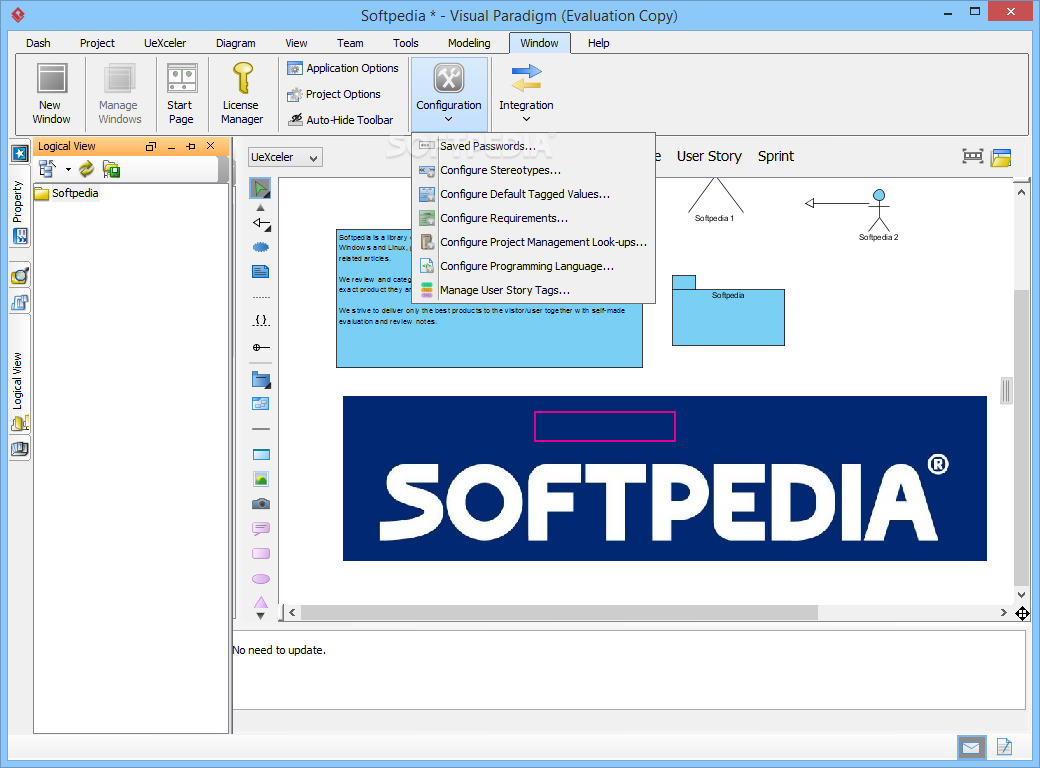Open Configure Requirements entry
The image size is (1040, 768).
(534, 218)
